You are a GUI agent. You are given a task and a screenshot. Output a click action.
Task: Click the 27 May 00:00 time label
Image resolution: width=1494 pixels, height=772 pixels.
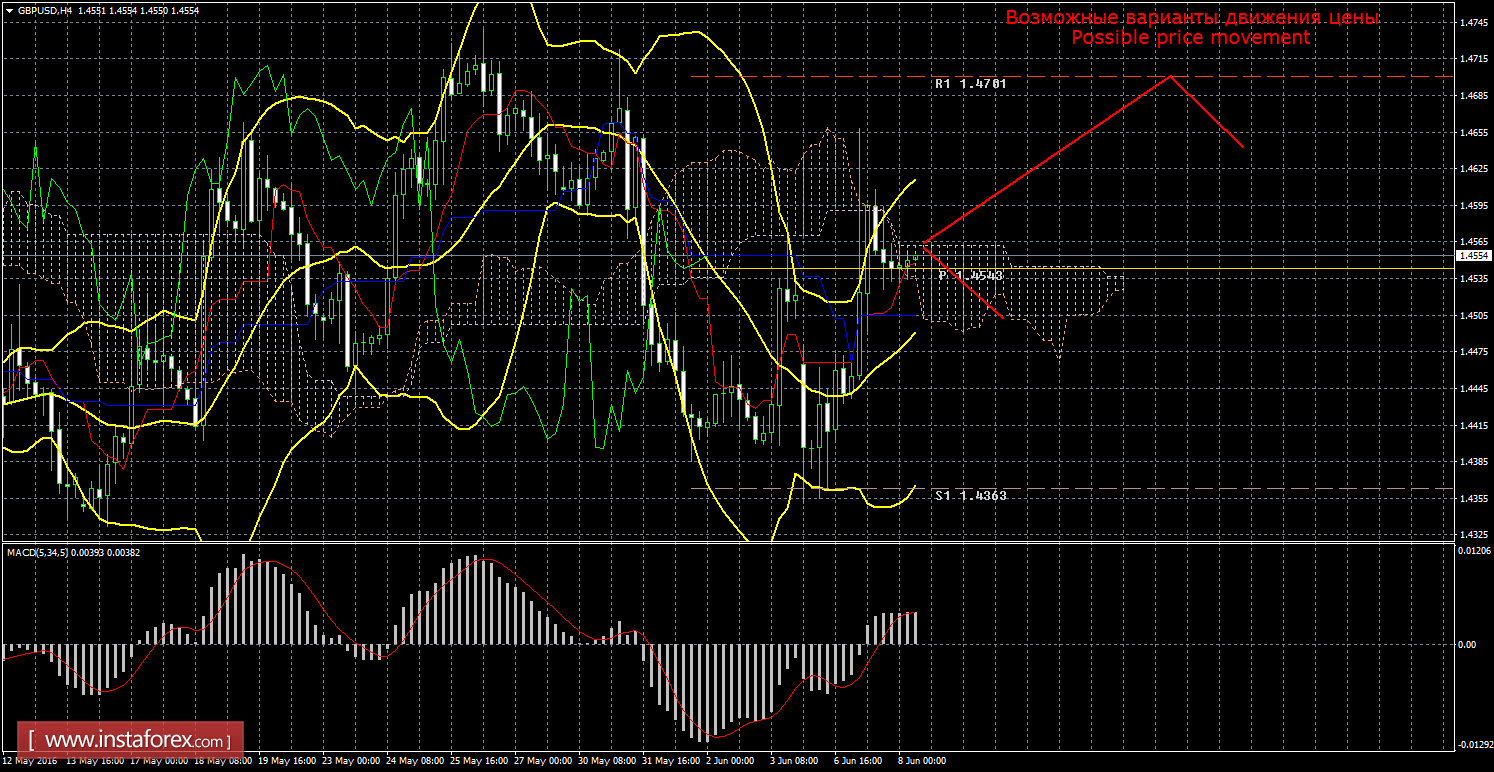click(x=541, y=761)
